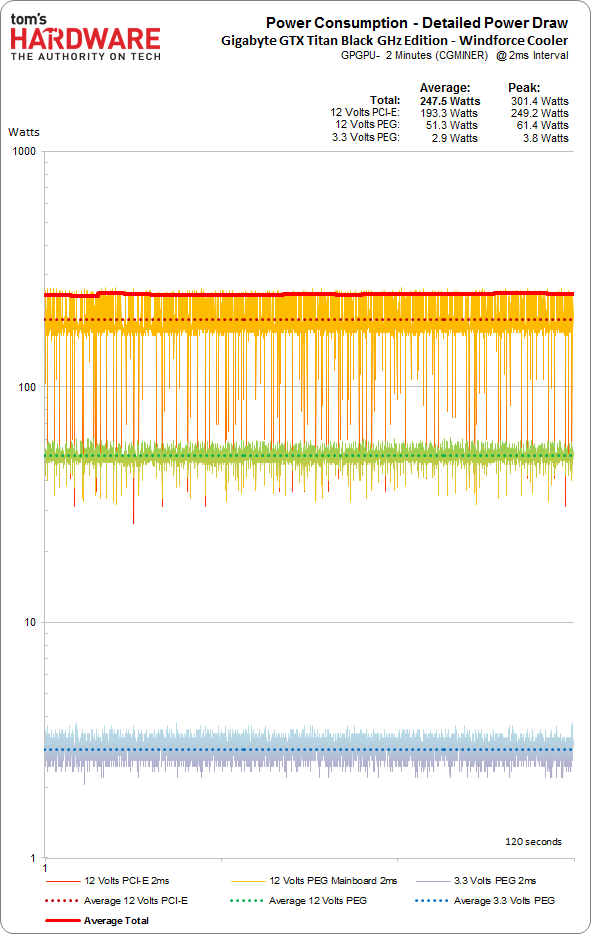Click the blue dotted 3.3 Volts average line

309,749
